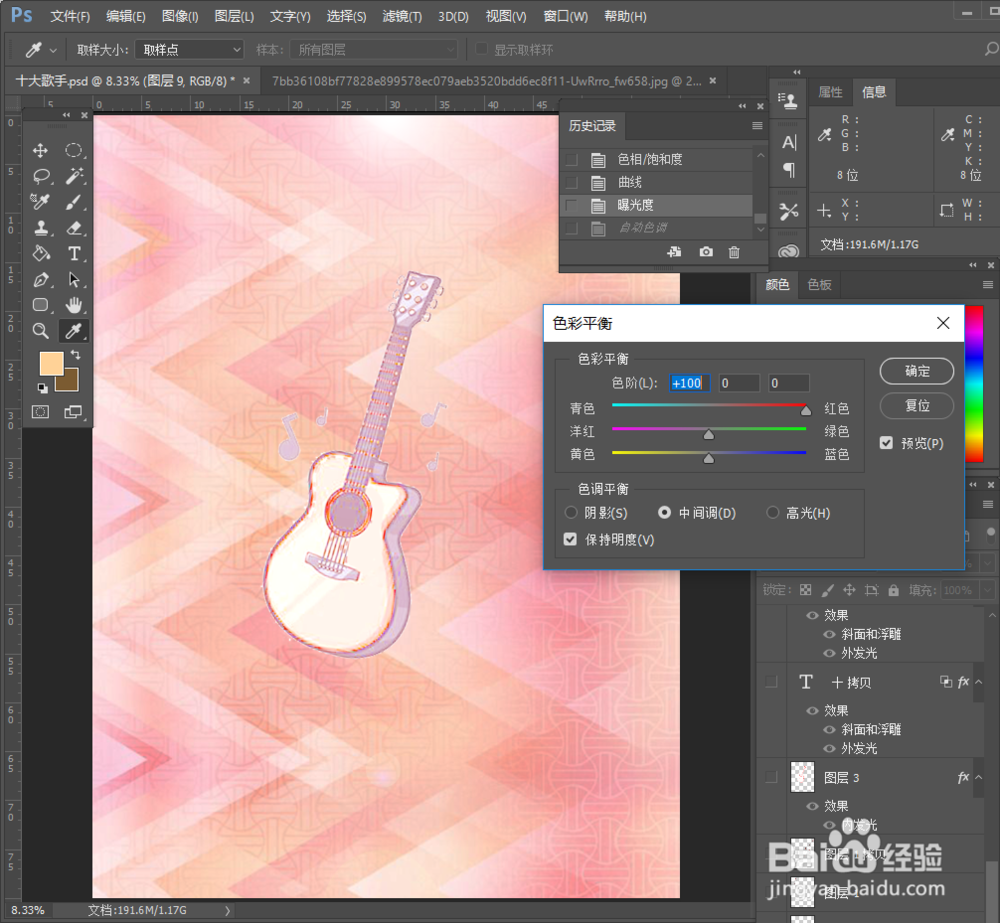Viewport: 1000px width, 923px height.
Task: Toggle Preserve Luminosity checkbox
Action: click(x=570, y=539)
